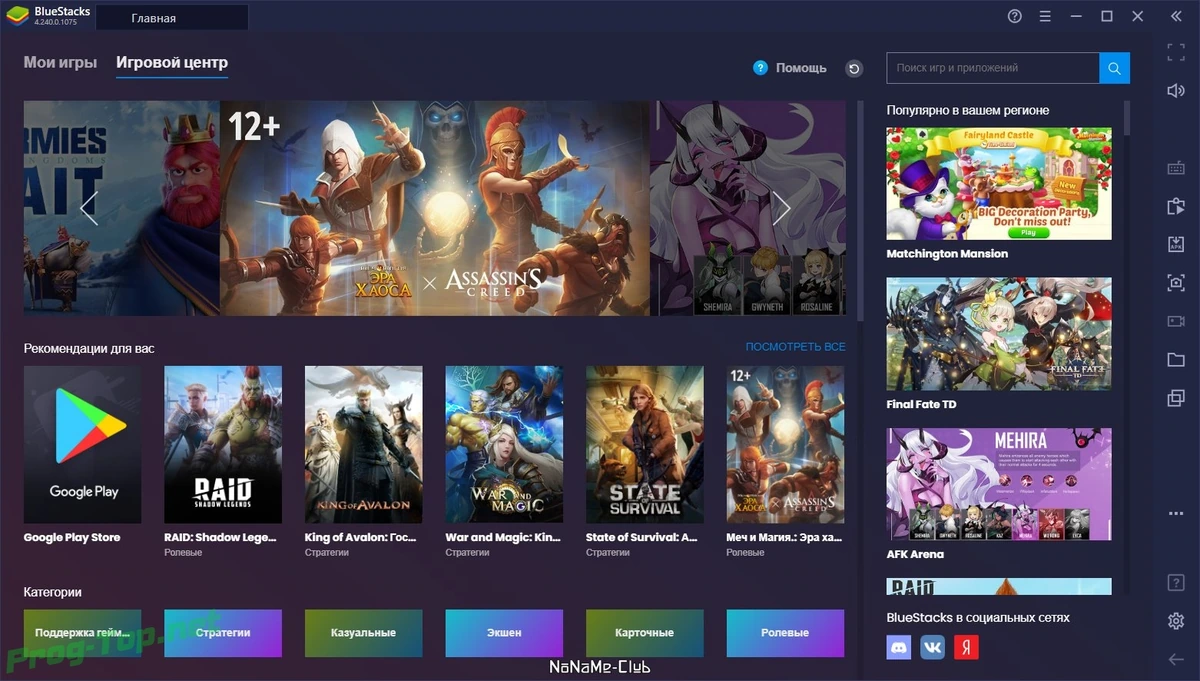Open the hamburger menu in title bar
Image resolution: width=1200 pixels, height=681 pixels.
coord(1045,16)
